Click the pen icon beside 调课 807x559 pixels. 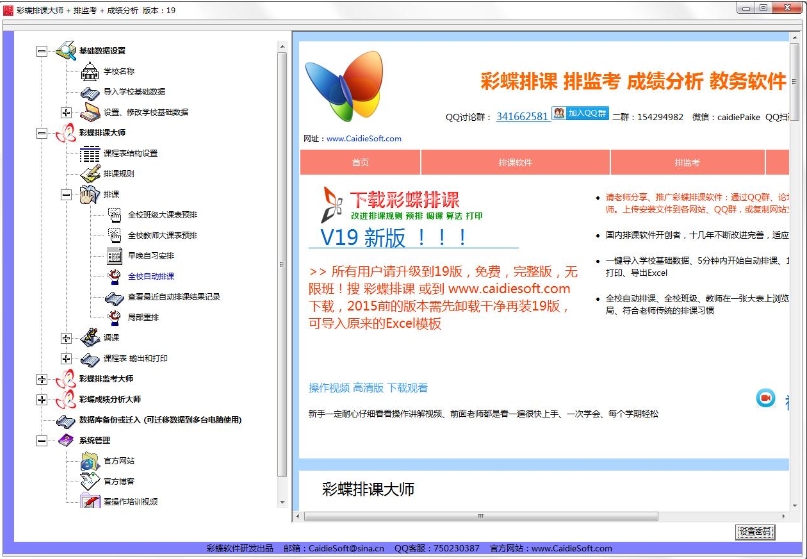(x=90, y=338)
